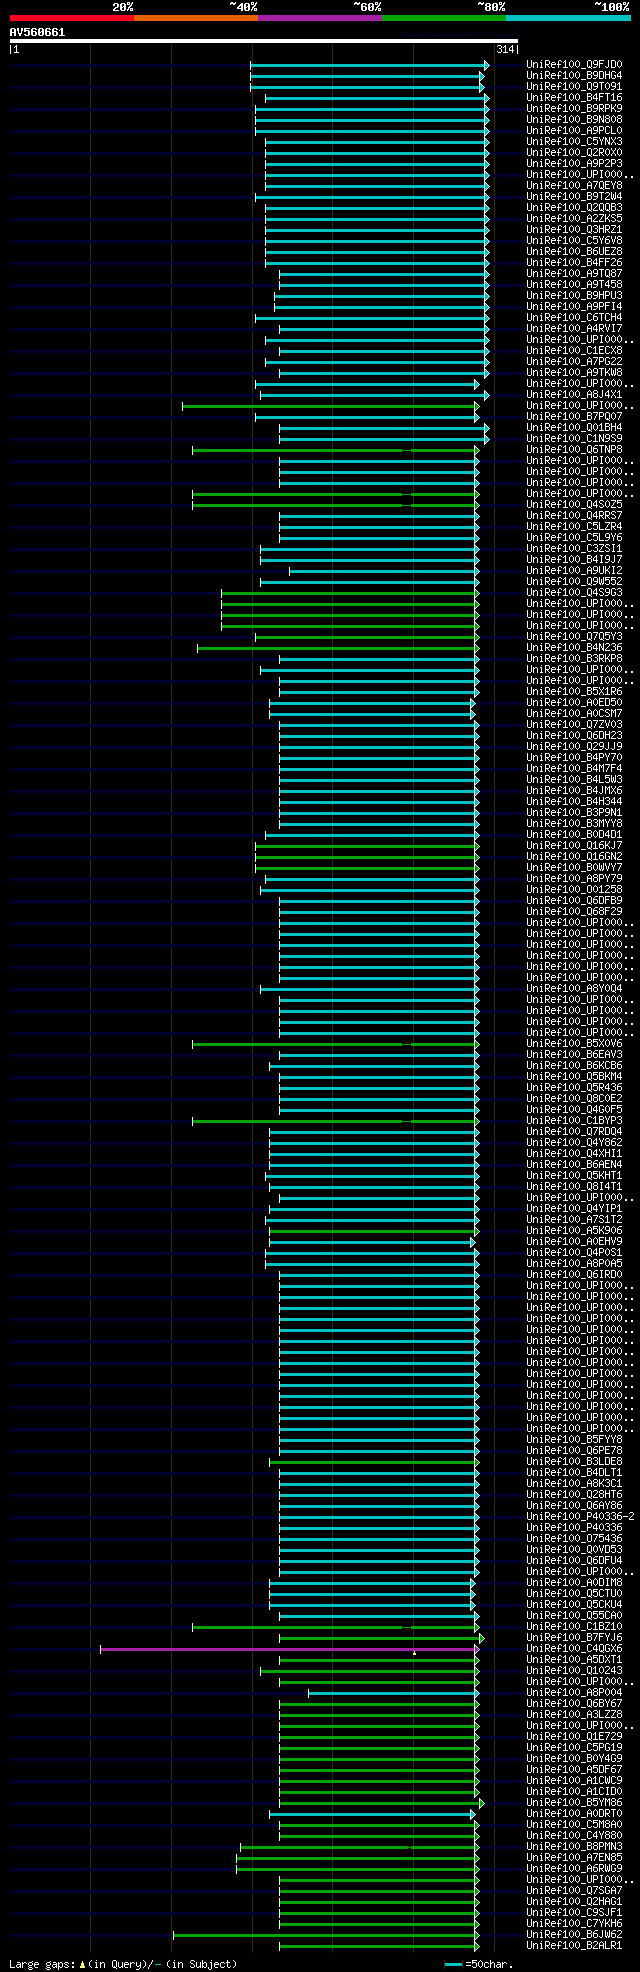Click UniRef100_A8Y0Q4 label
The width and height of the screenshot is (640, 1972).
click(574, 988)
